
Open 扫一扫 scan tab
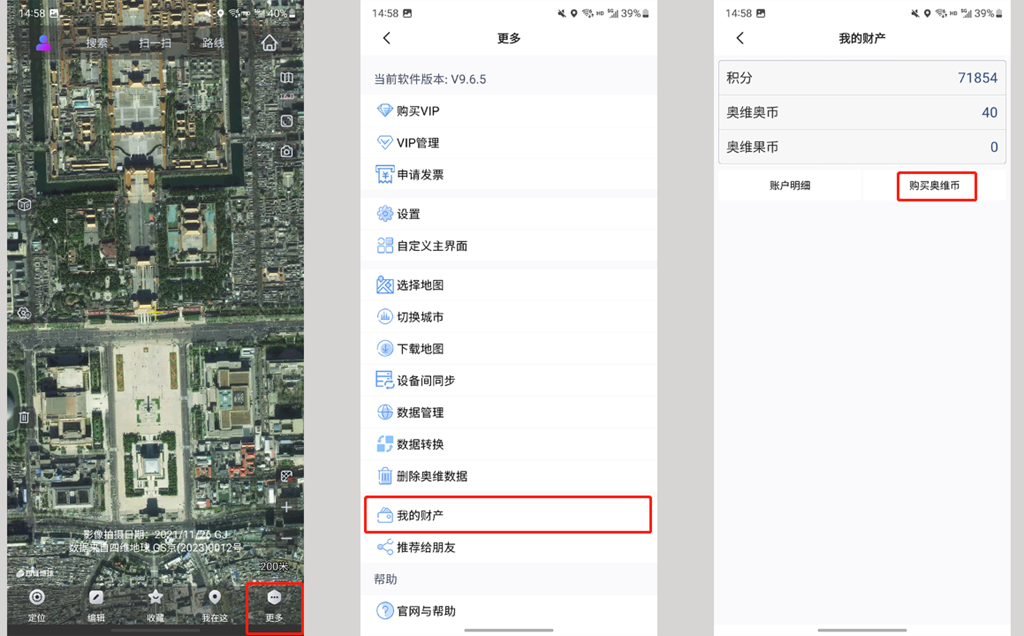(155, 43)
